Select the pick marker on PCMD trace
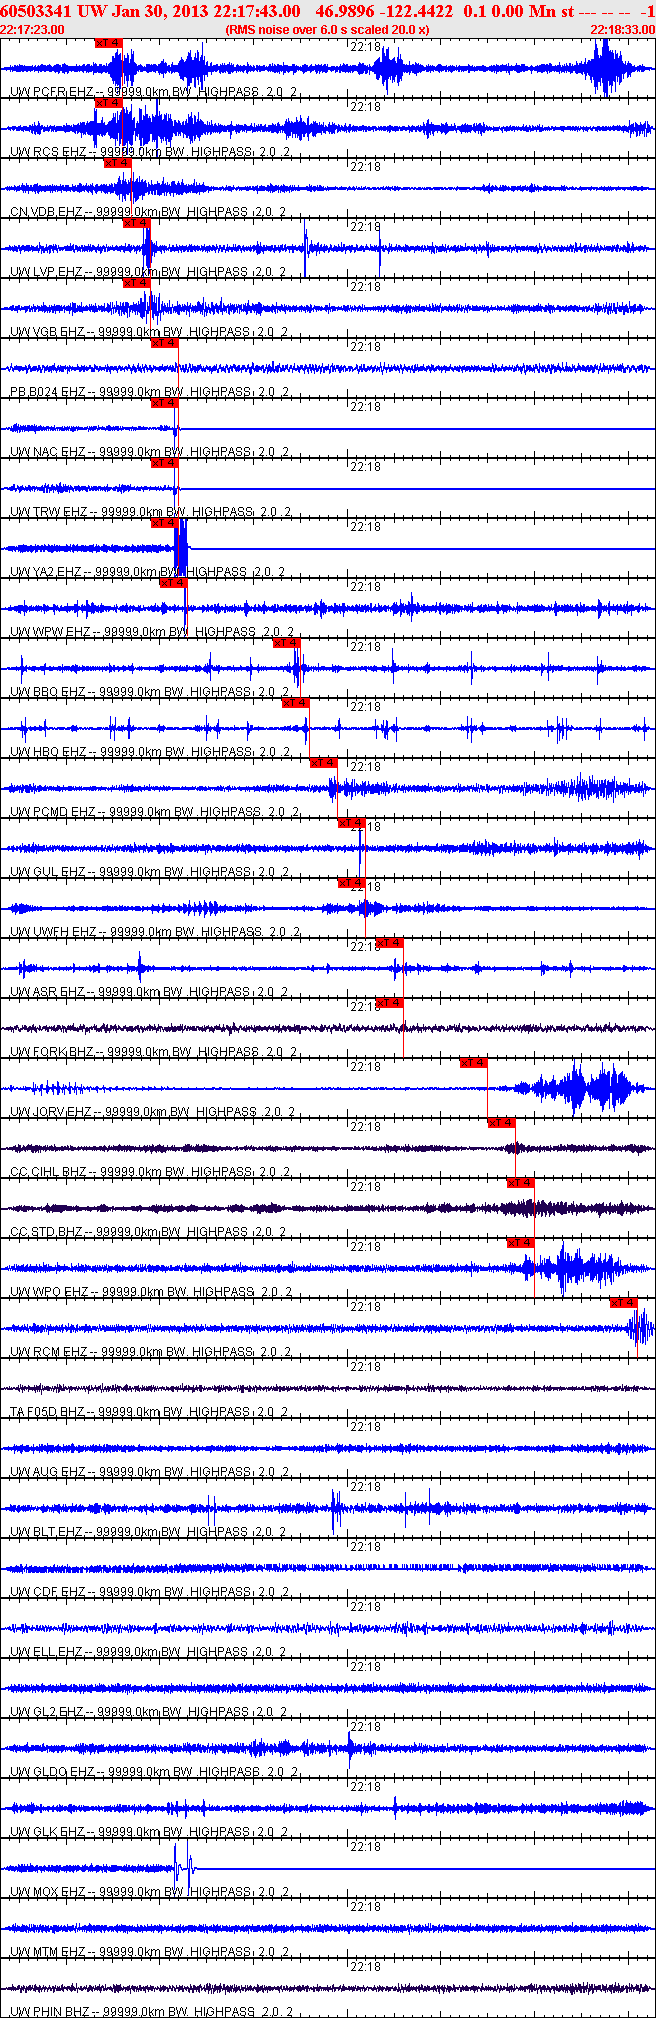656x2018 pixels. 323,763
